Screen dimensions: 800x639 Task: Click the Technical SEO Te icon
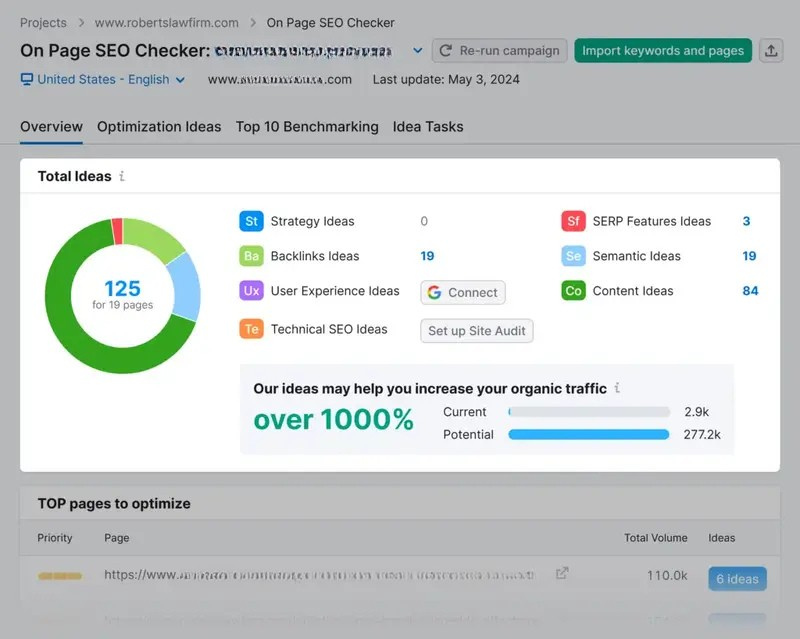tap(252, 329)
